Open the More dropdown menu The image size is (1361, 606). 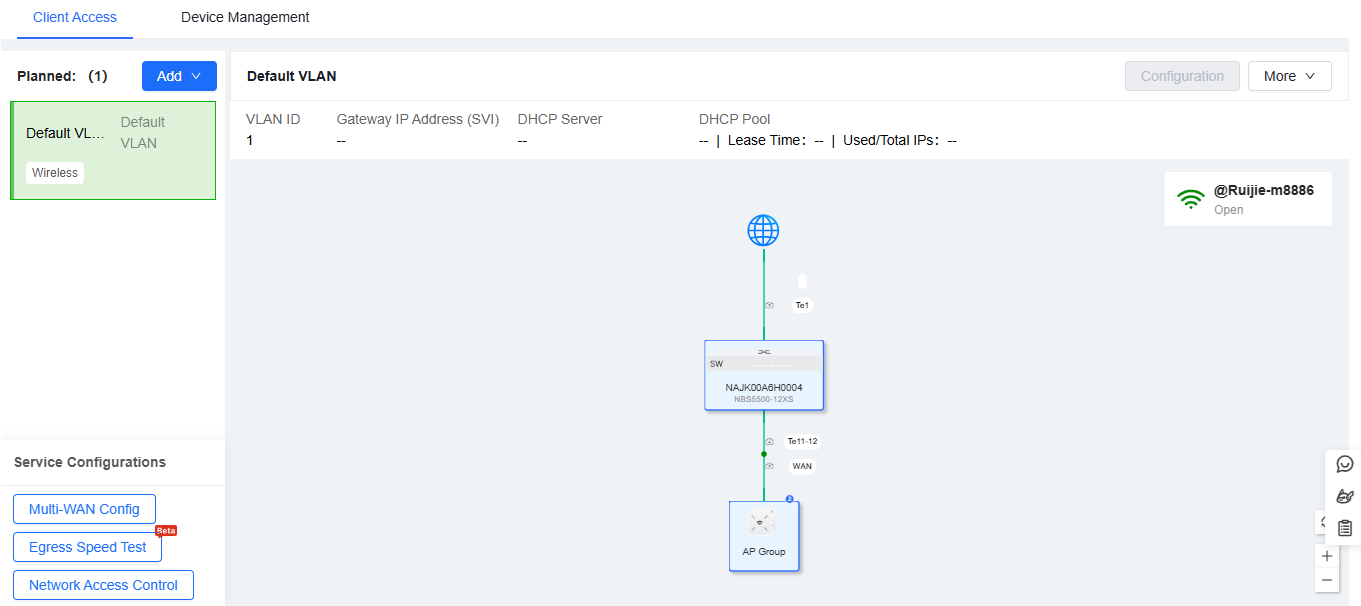click(x=1289, y=76)
